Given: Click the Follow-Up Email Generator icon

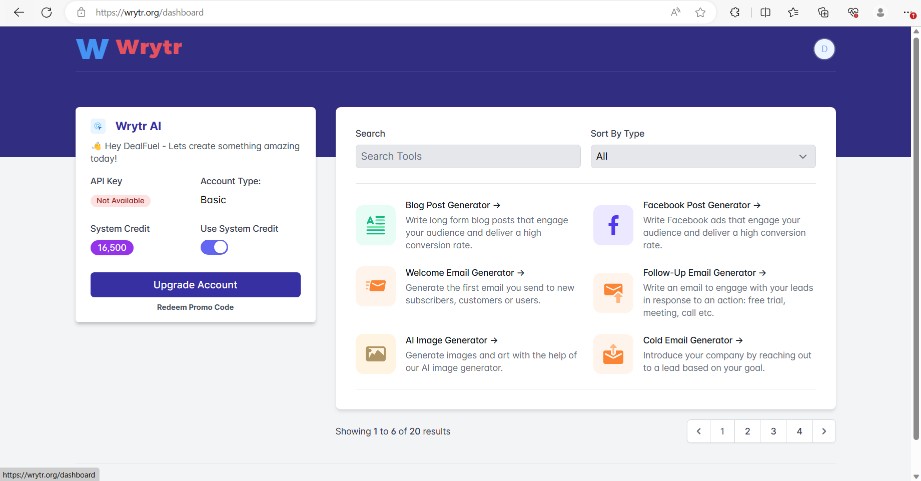Looking at the screenshot, I should tap(613, 292).
